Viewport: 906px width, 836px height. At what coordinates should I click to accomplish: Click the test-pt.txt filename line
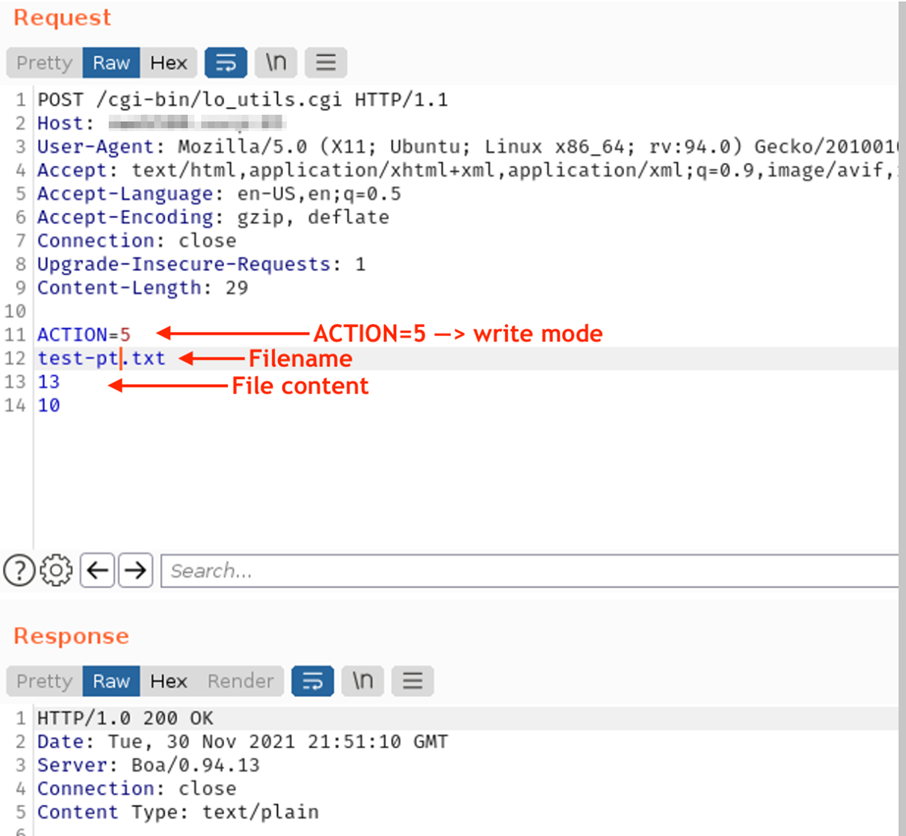pyautogui.click(x=101, y=358)
